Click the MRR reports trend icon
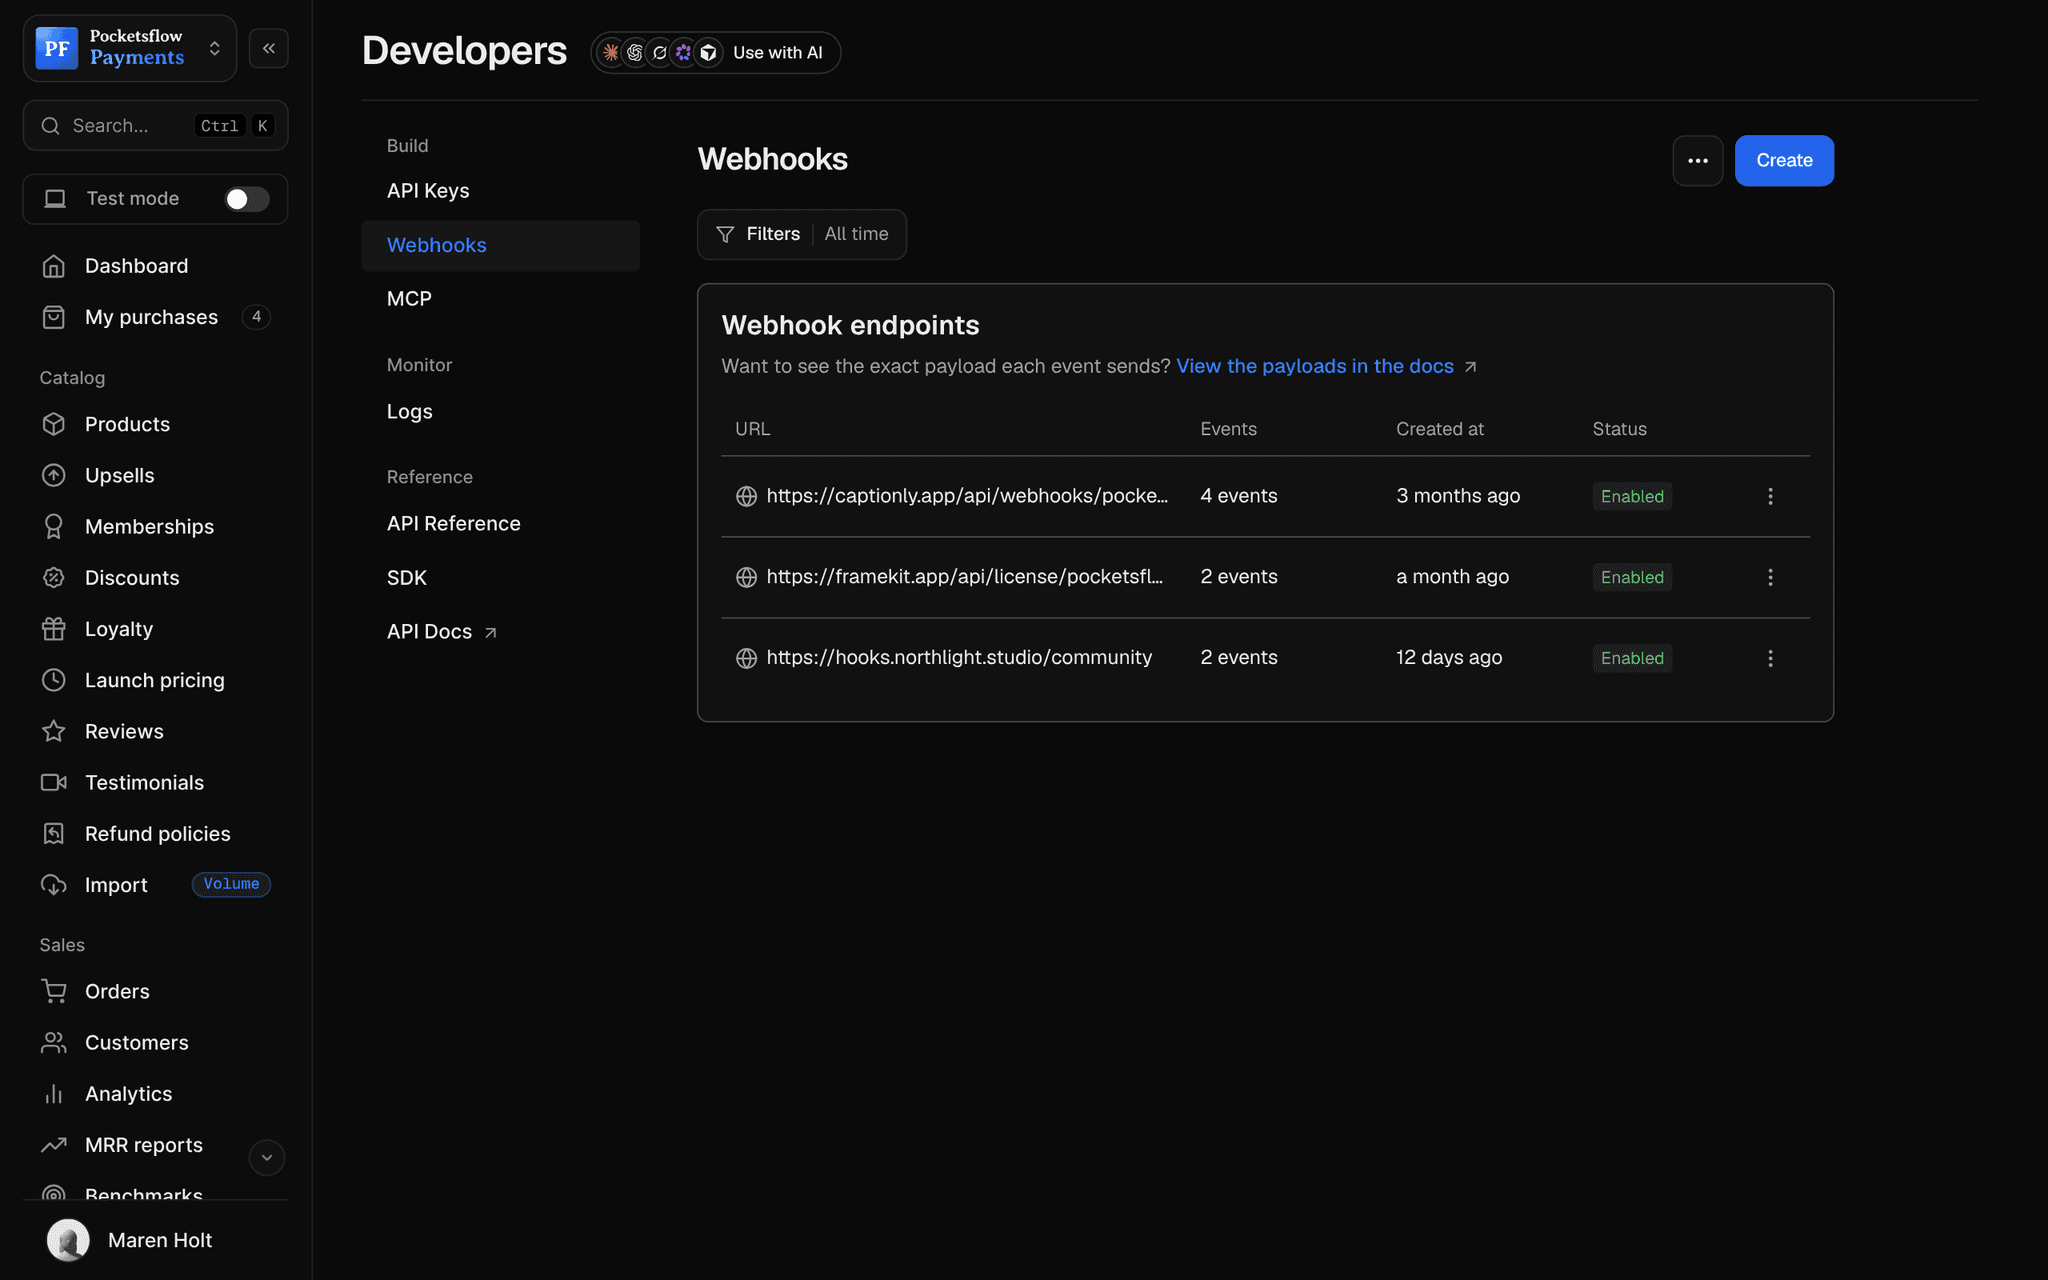This screenshot has width=2048, height=1280. [x=54, y=1145]
